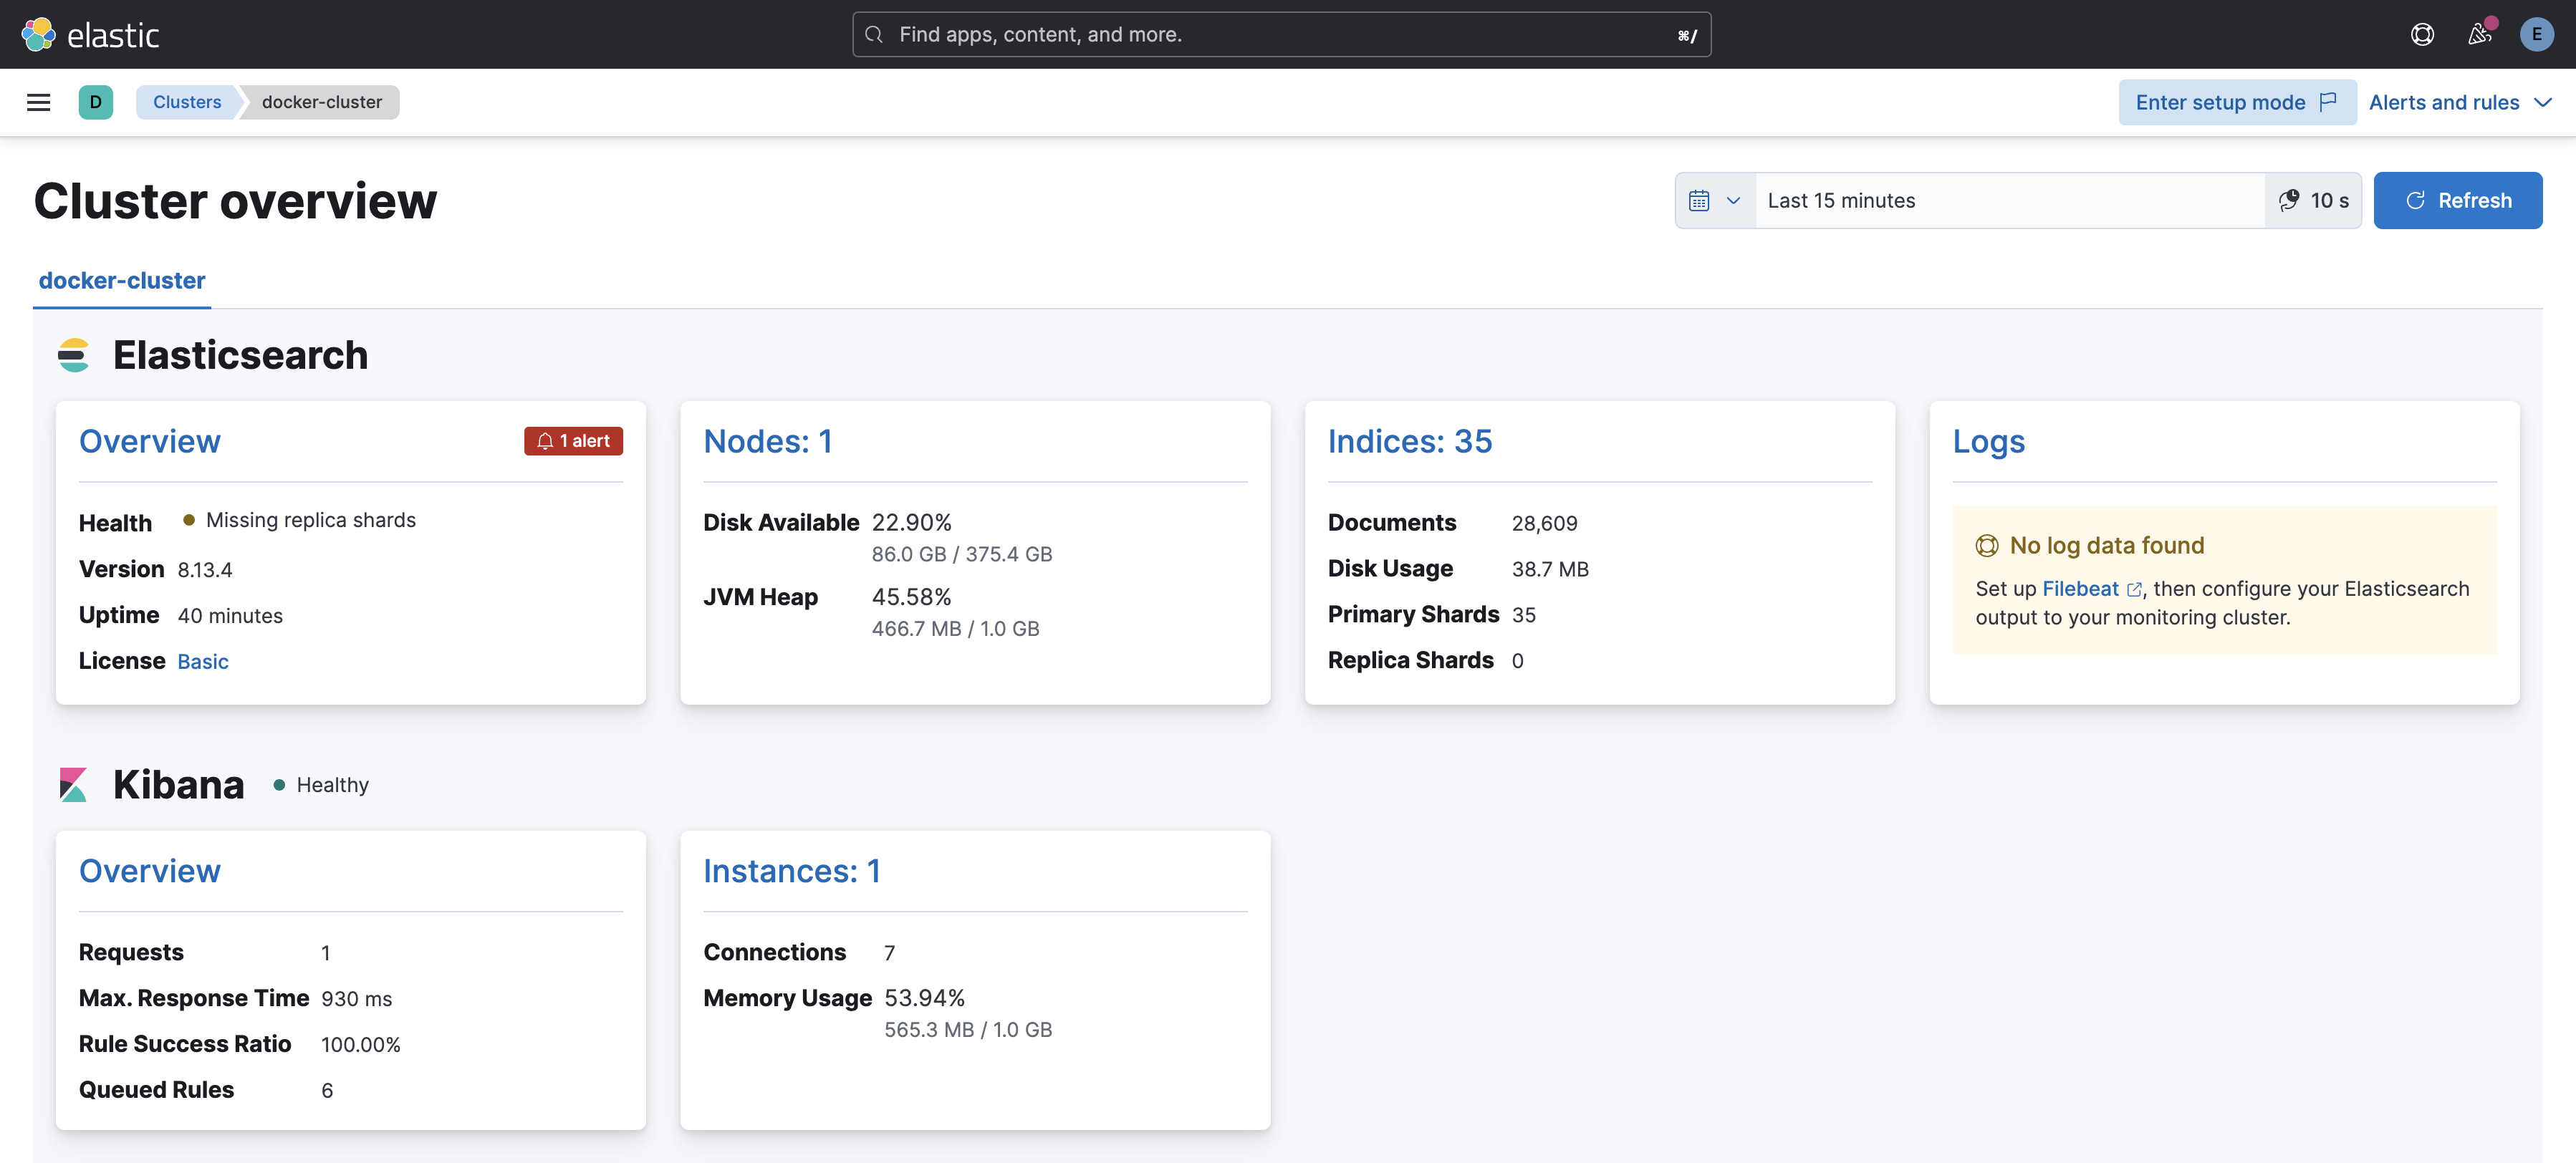Open the Instances: 1 link
The image size is (2576, 1163).
coord(792,871)
